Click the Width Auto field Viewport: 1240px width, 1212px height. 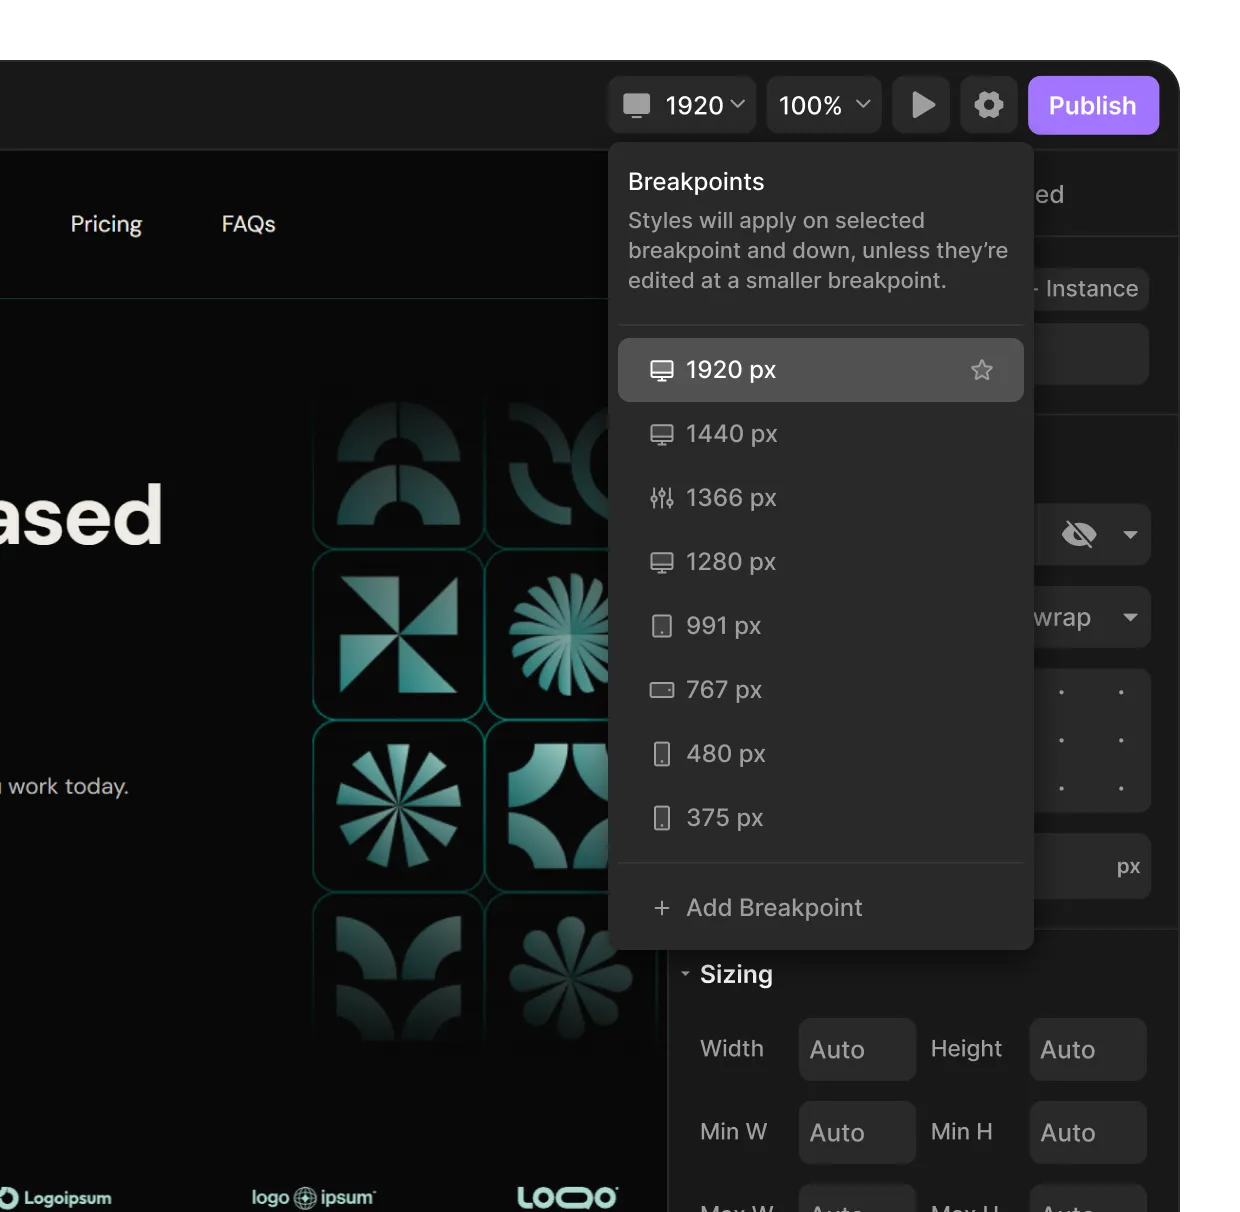(x=857, y=1049)
